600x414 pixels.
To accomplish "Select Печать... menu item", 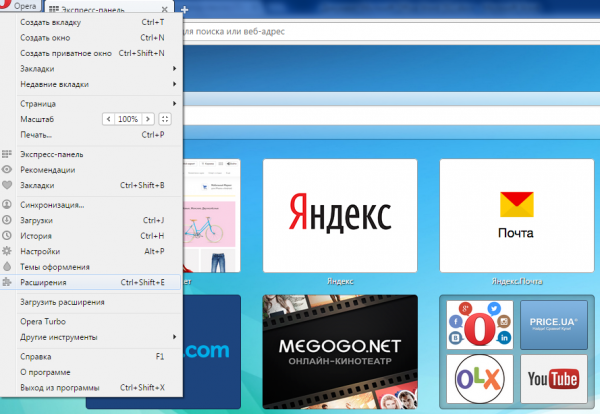I will pos(91,135).
